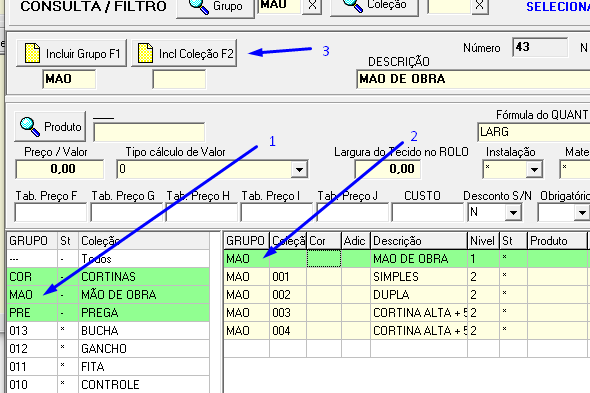
Task: Click the Cor column header
Action: (324, 241)
